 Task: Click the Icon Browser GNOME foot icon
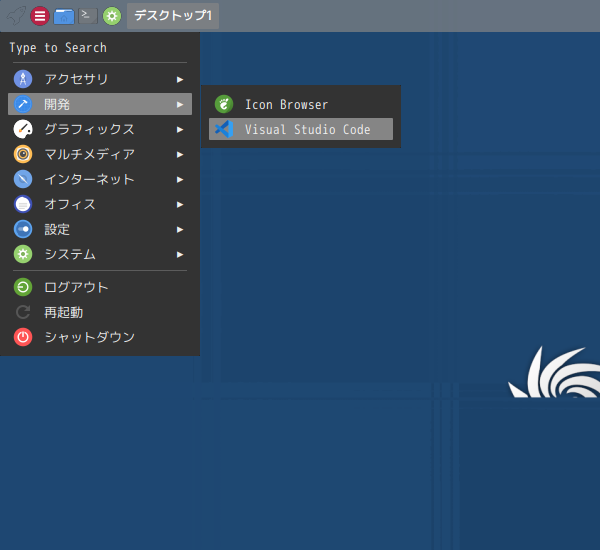224,104
